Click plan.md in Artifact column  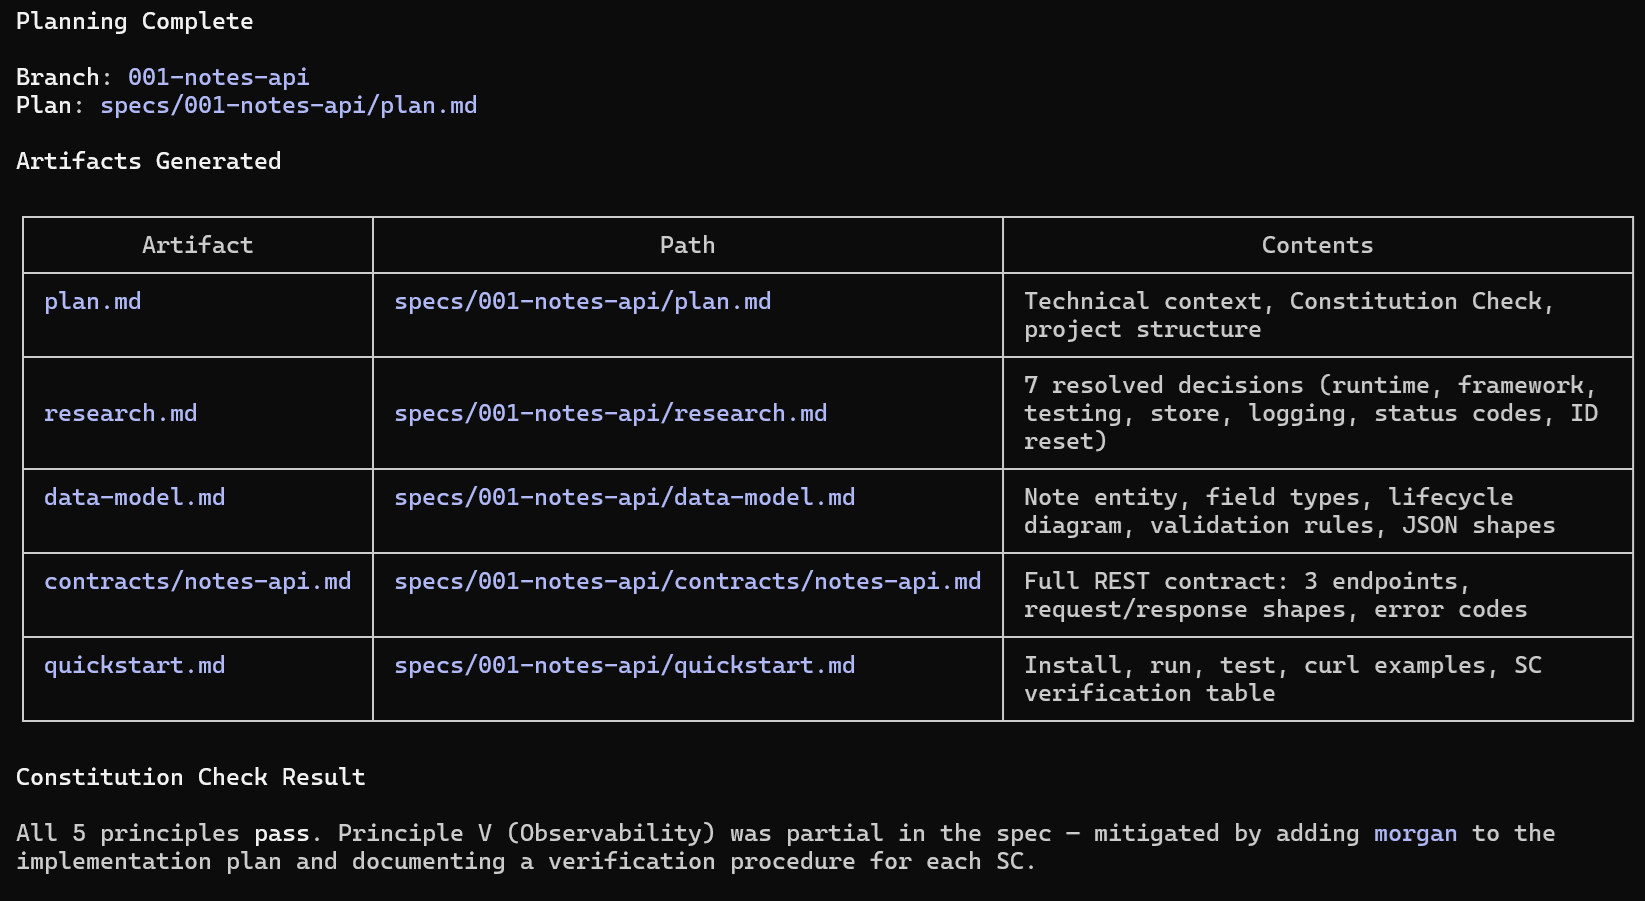[x=92, y=301]
